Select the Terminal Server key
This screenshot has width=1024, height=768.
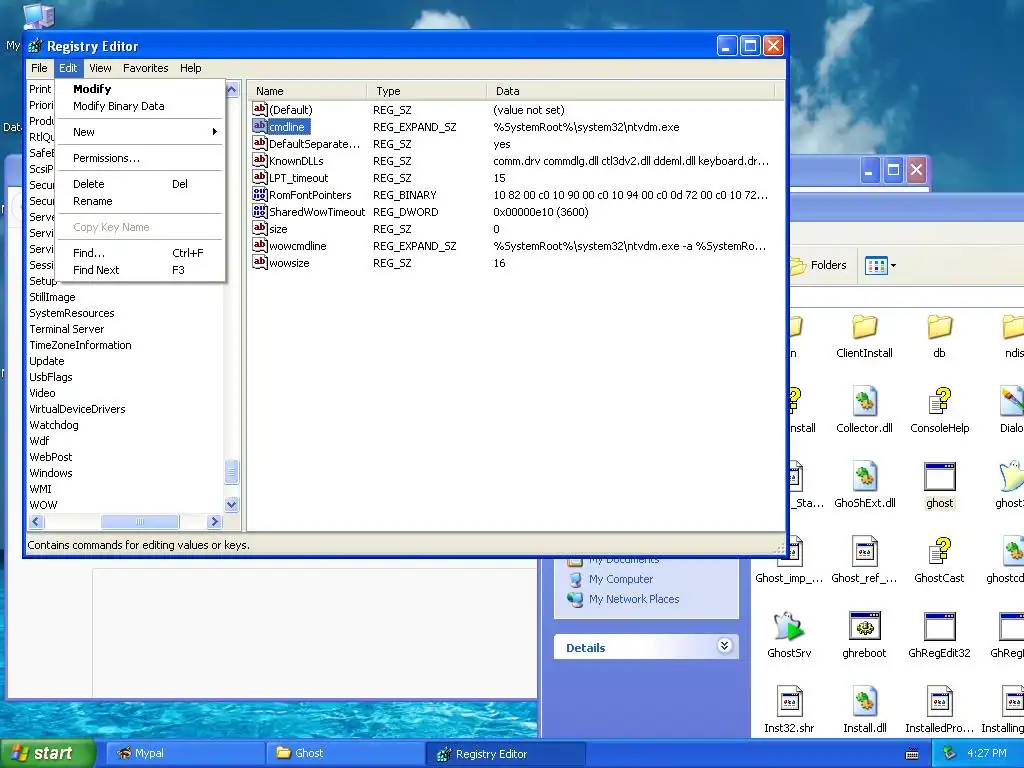67,329
